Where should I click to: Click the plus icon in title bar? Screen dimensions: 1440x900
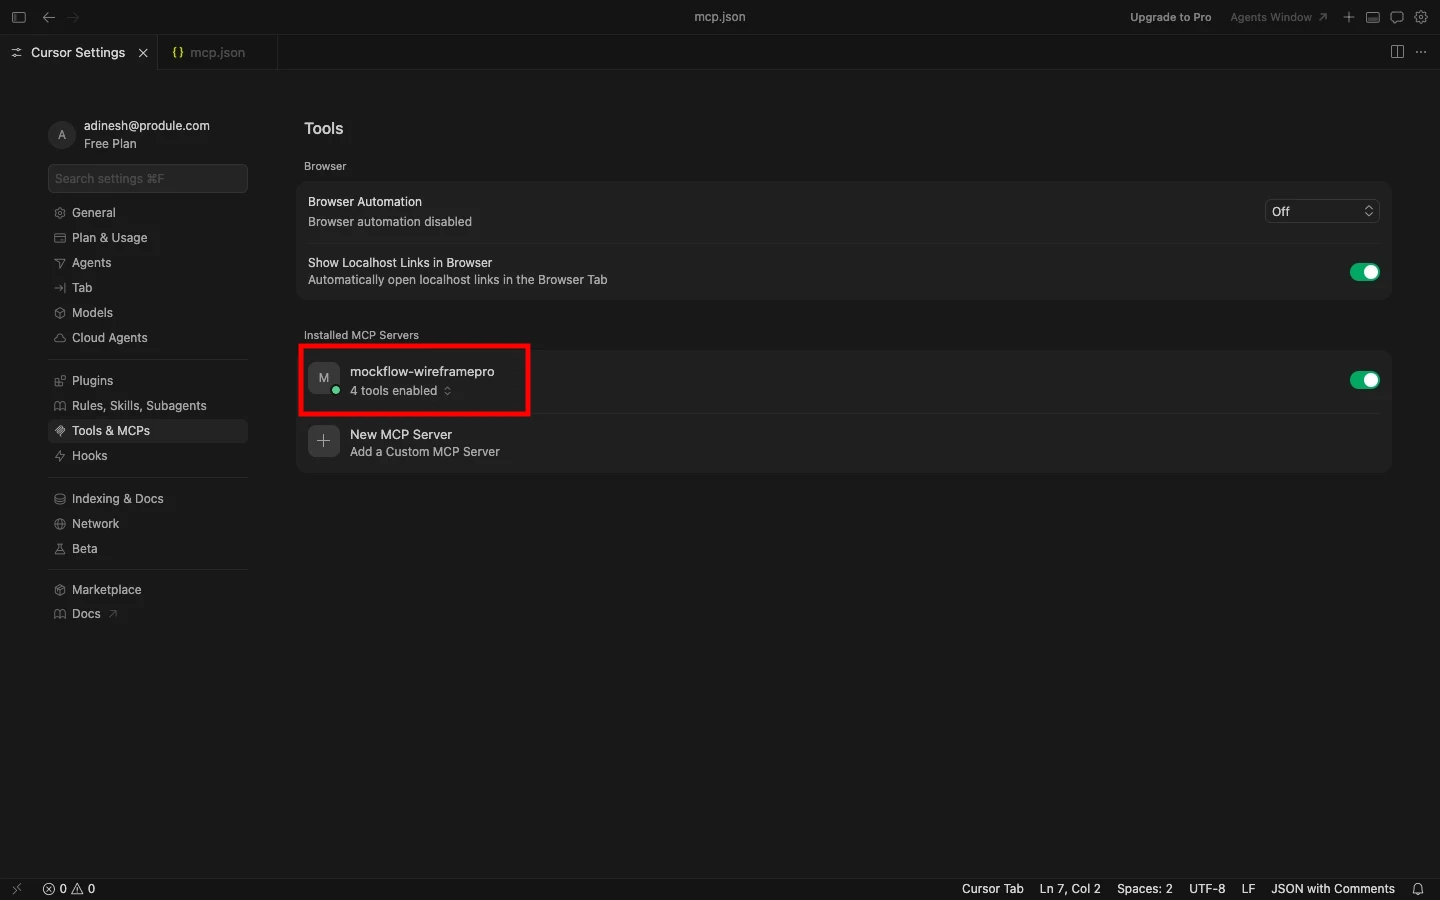pos(1349,17)
